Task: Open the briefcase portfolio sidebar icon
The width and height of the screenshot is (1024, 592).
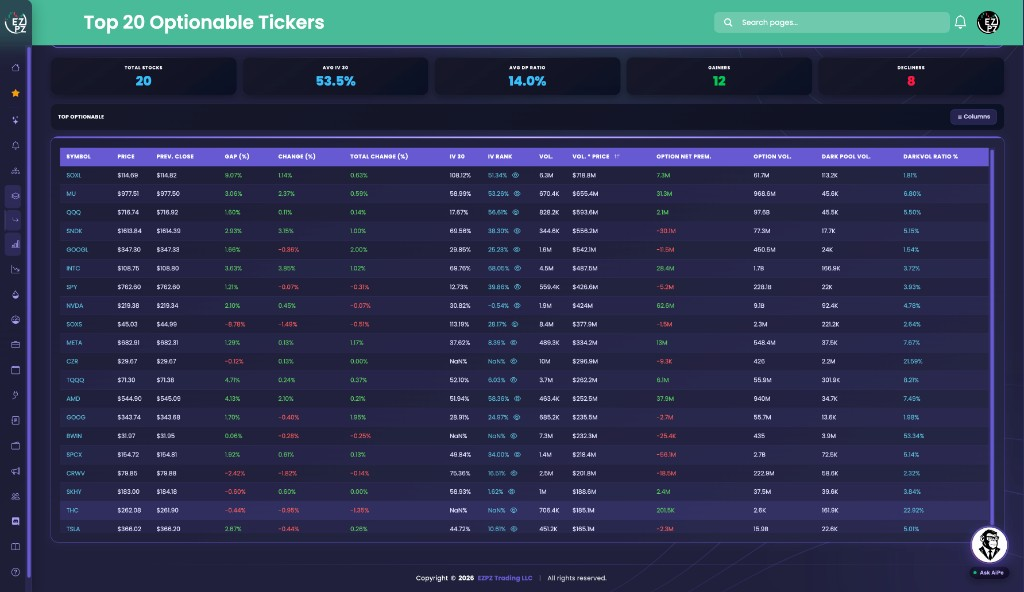Action: click(x=16, y=344)
